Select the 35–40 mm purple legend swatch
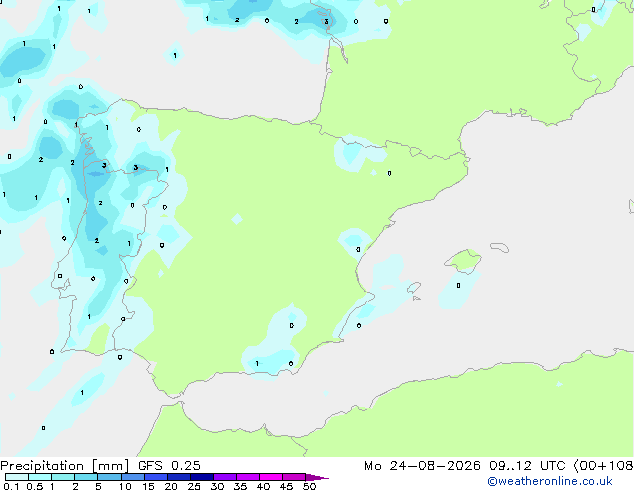The height and width of the screenshot is (490, 634). [x=248, y=477]
